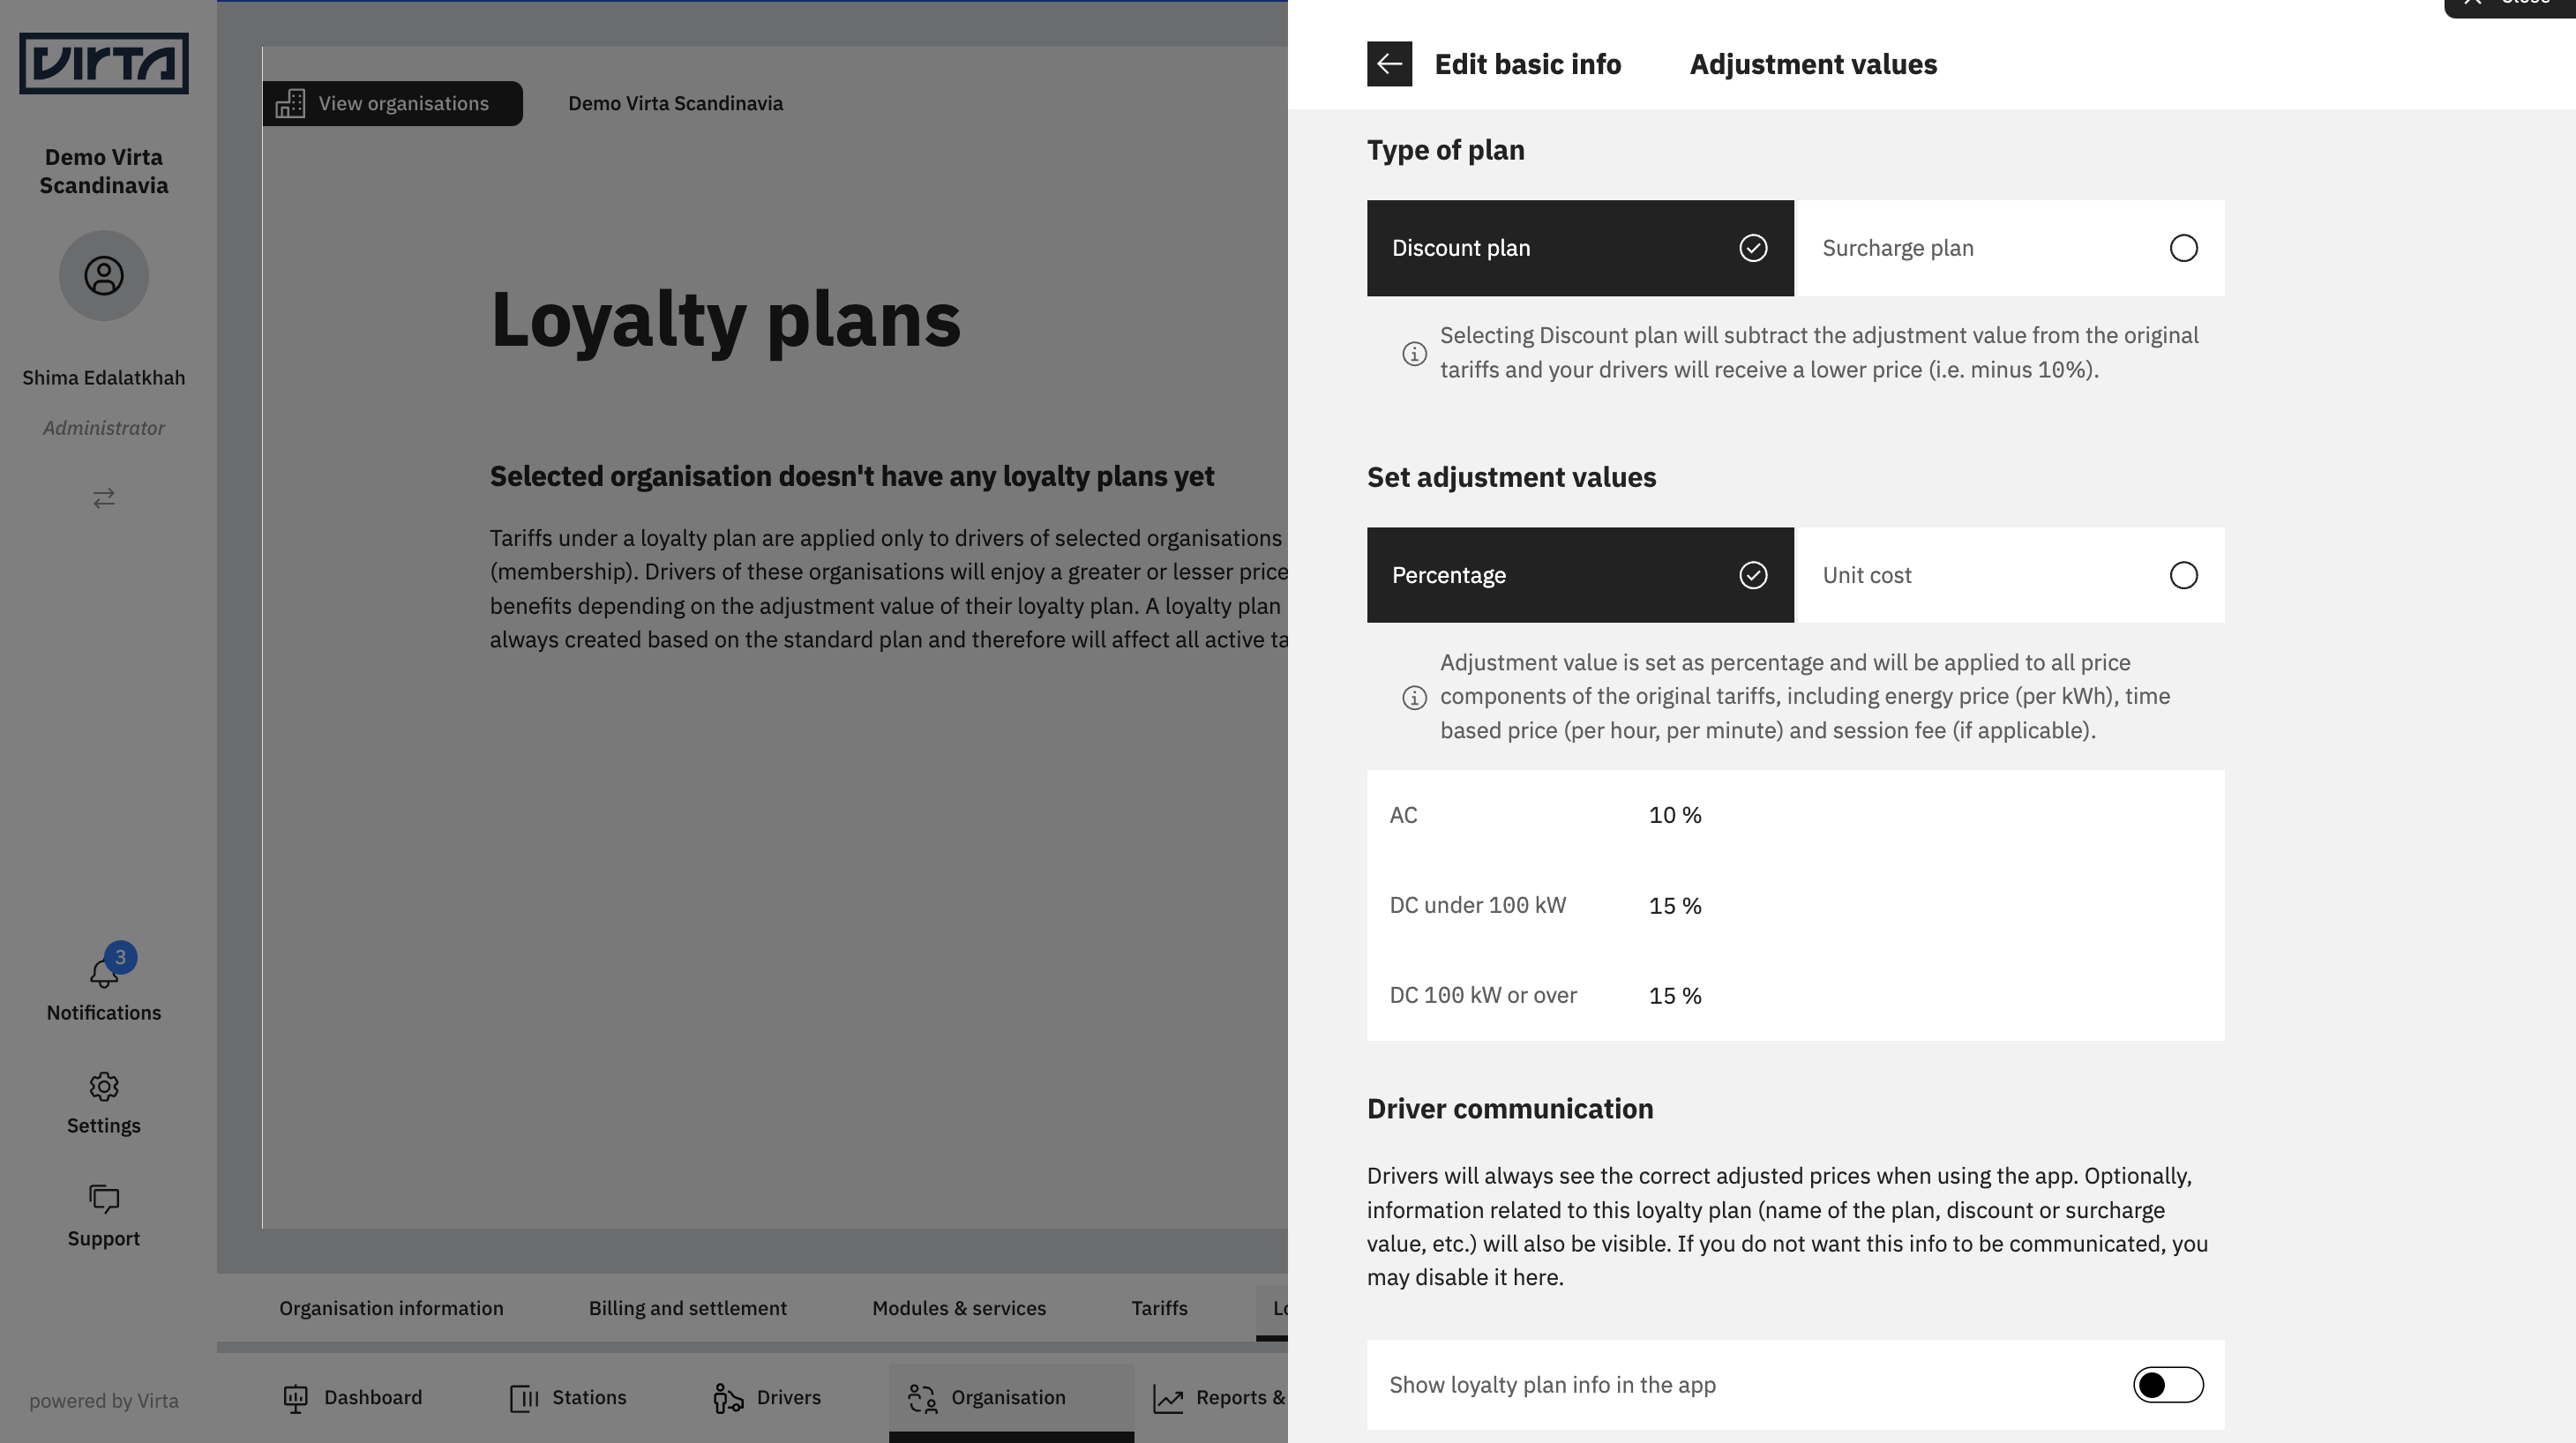
Task: Open the Reports section icon
Action: pyautogui.click(x=1170, y=1397)
